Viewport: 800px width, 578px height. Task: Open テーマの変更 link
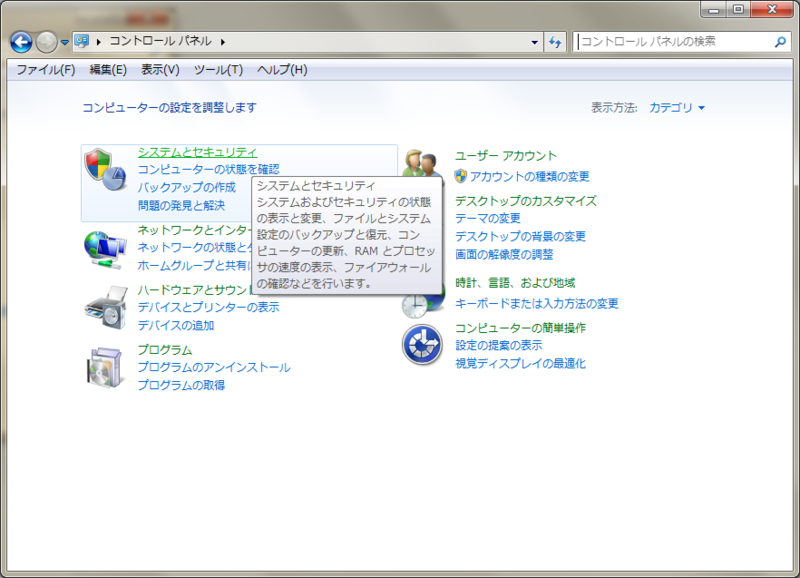488,218
